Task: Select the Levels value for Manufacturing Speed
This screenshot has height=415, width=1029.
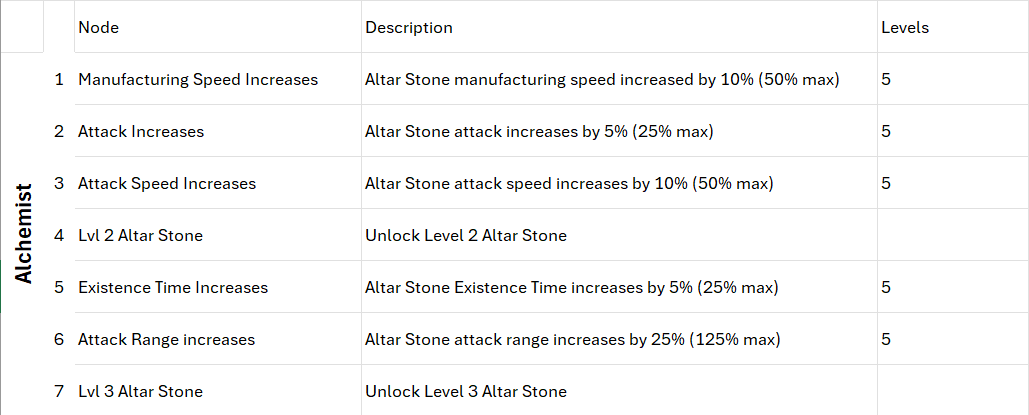Action: tap(953, 79)
